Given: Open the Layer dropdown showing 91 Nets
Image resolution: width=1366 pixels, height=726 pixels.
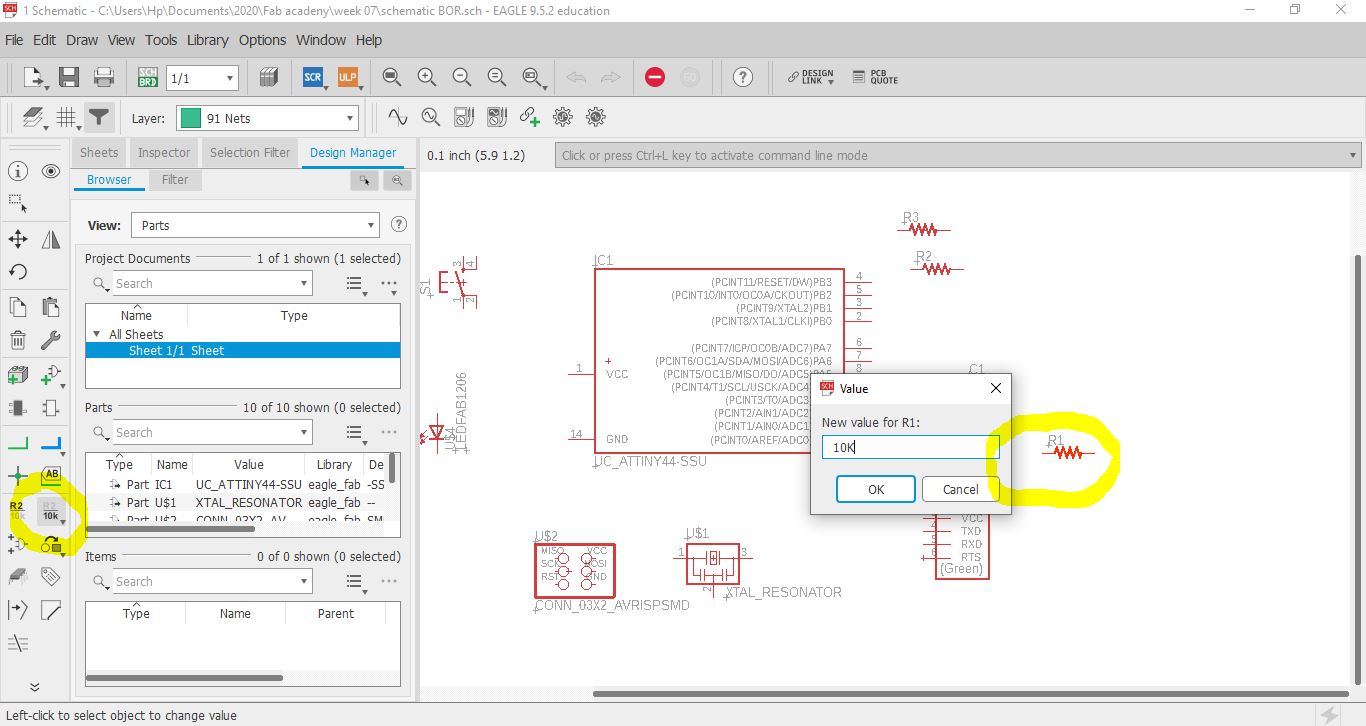Looking at the screenshot, I should [267, 118].
